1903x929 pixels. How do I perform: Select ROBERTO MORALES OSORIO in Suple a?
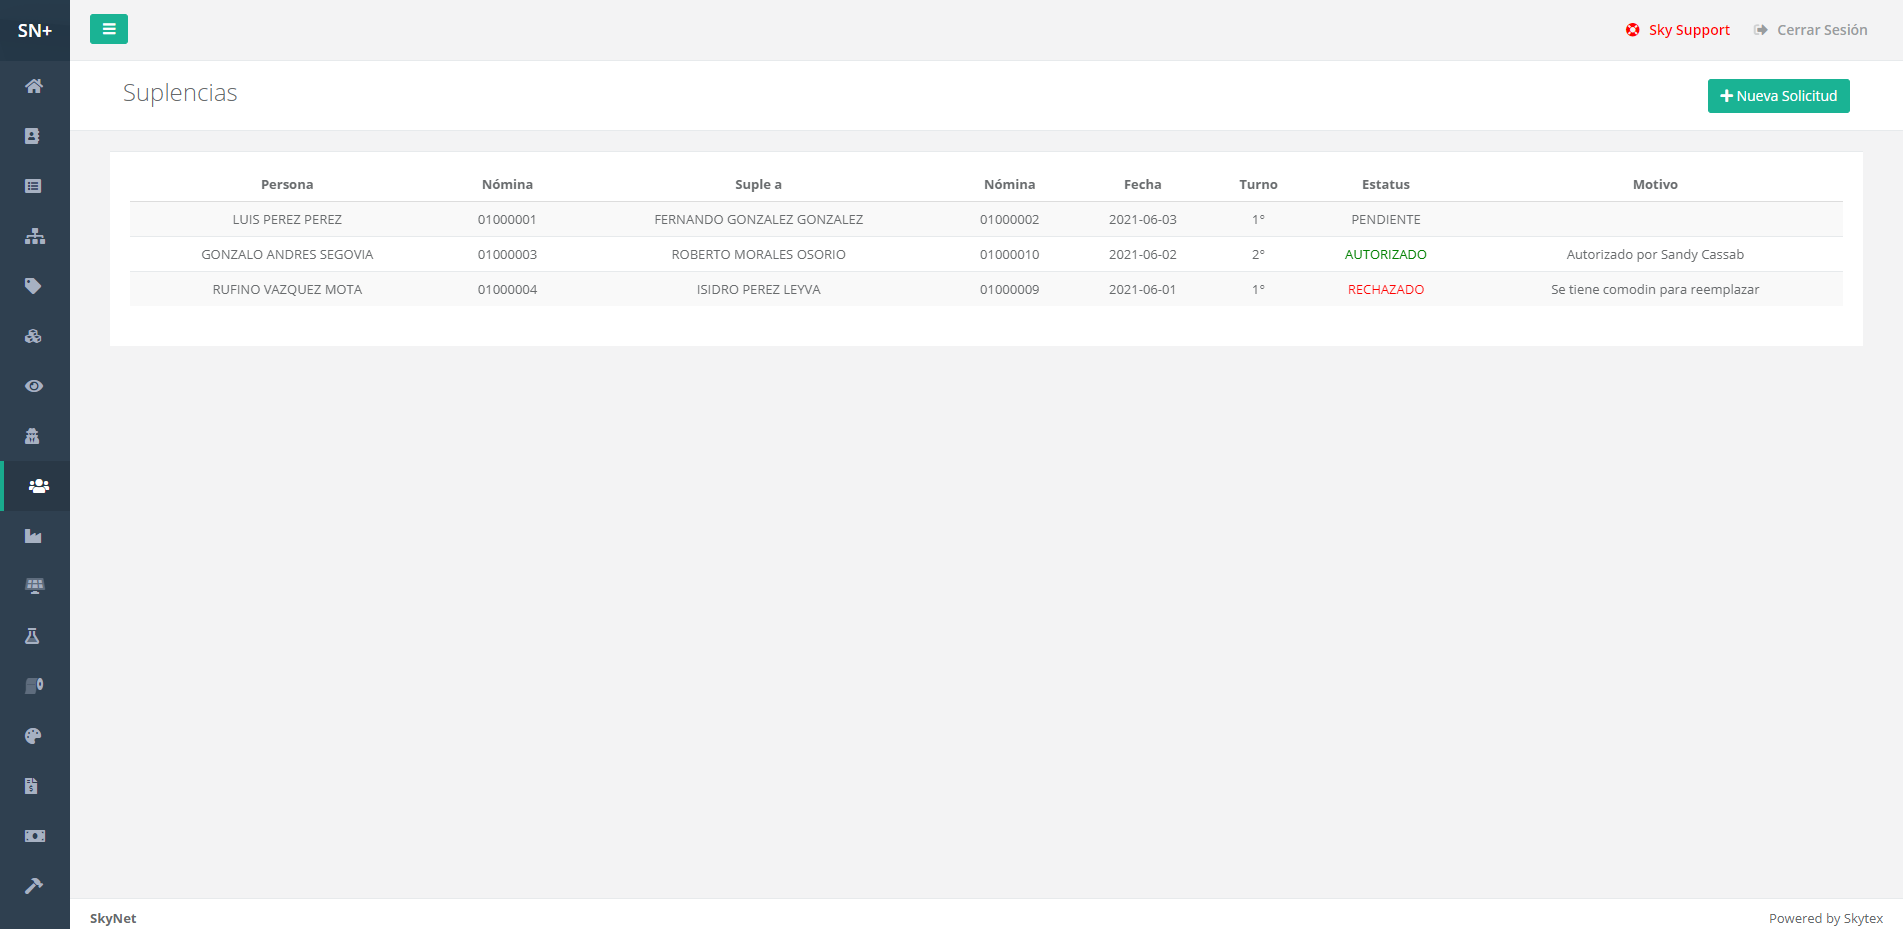pos(758,255)
